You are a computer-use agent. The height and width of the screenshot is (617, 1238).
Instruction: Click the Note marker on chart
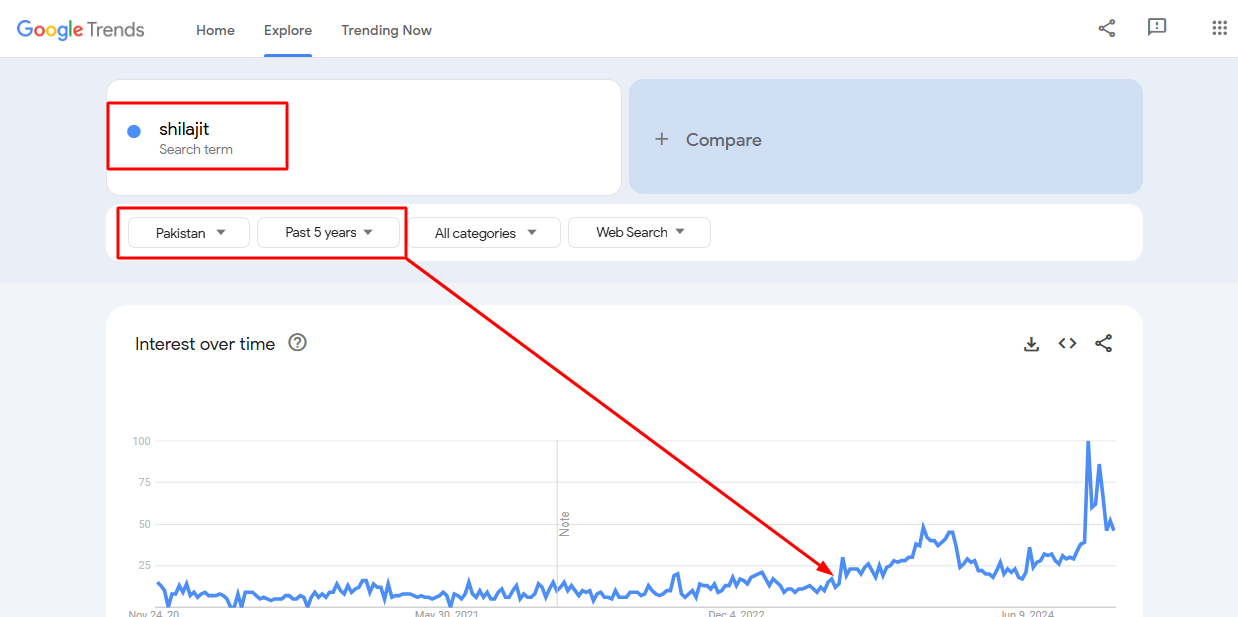coord(564,523)
